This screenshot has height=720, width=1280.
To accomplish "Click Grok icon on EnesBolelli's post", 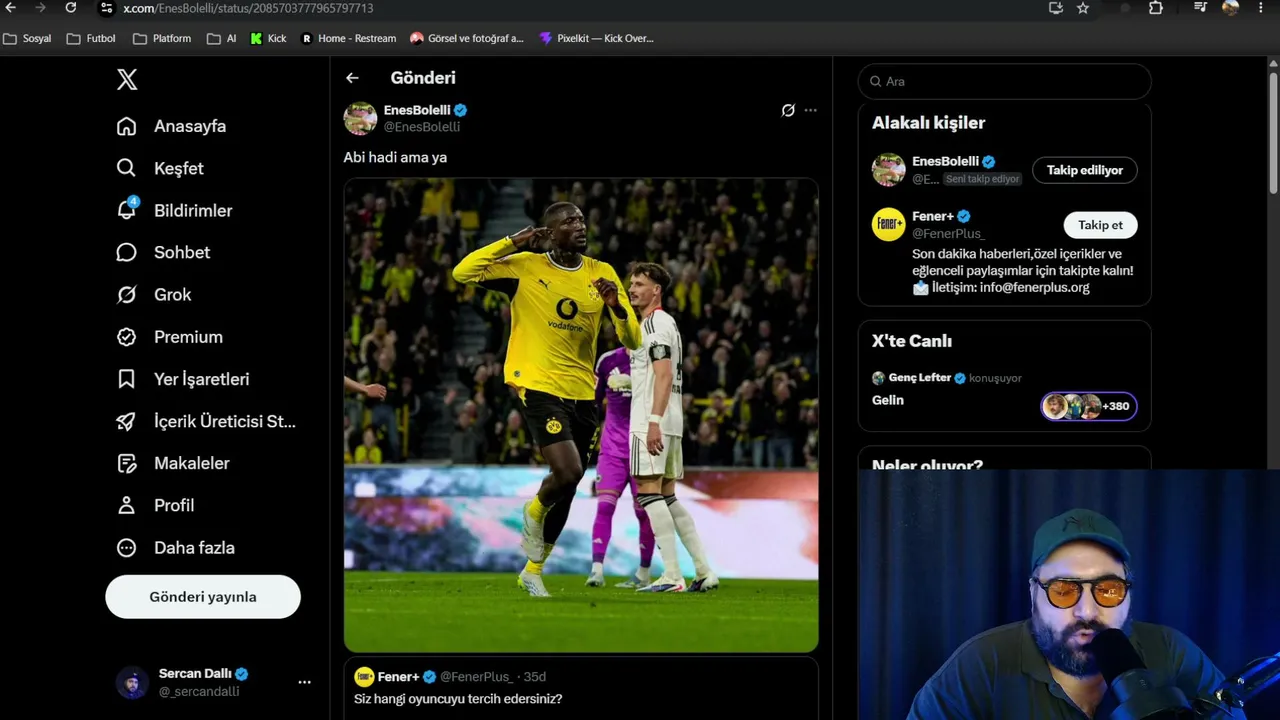I will [x=788, y=110].
